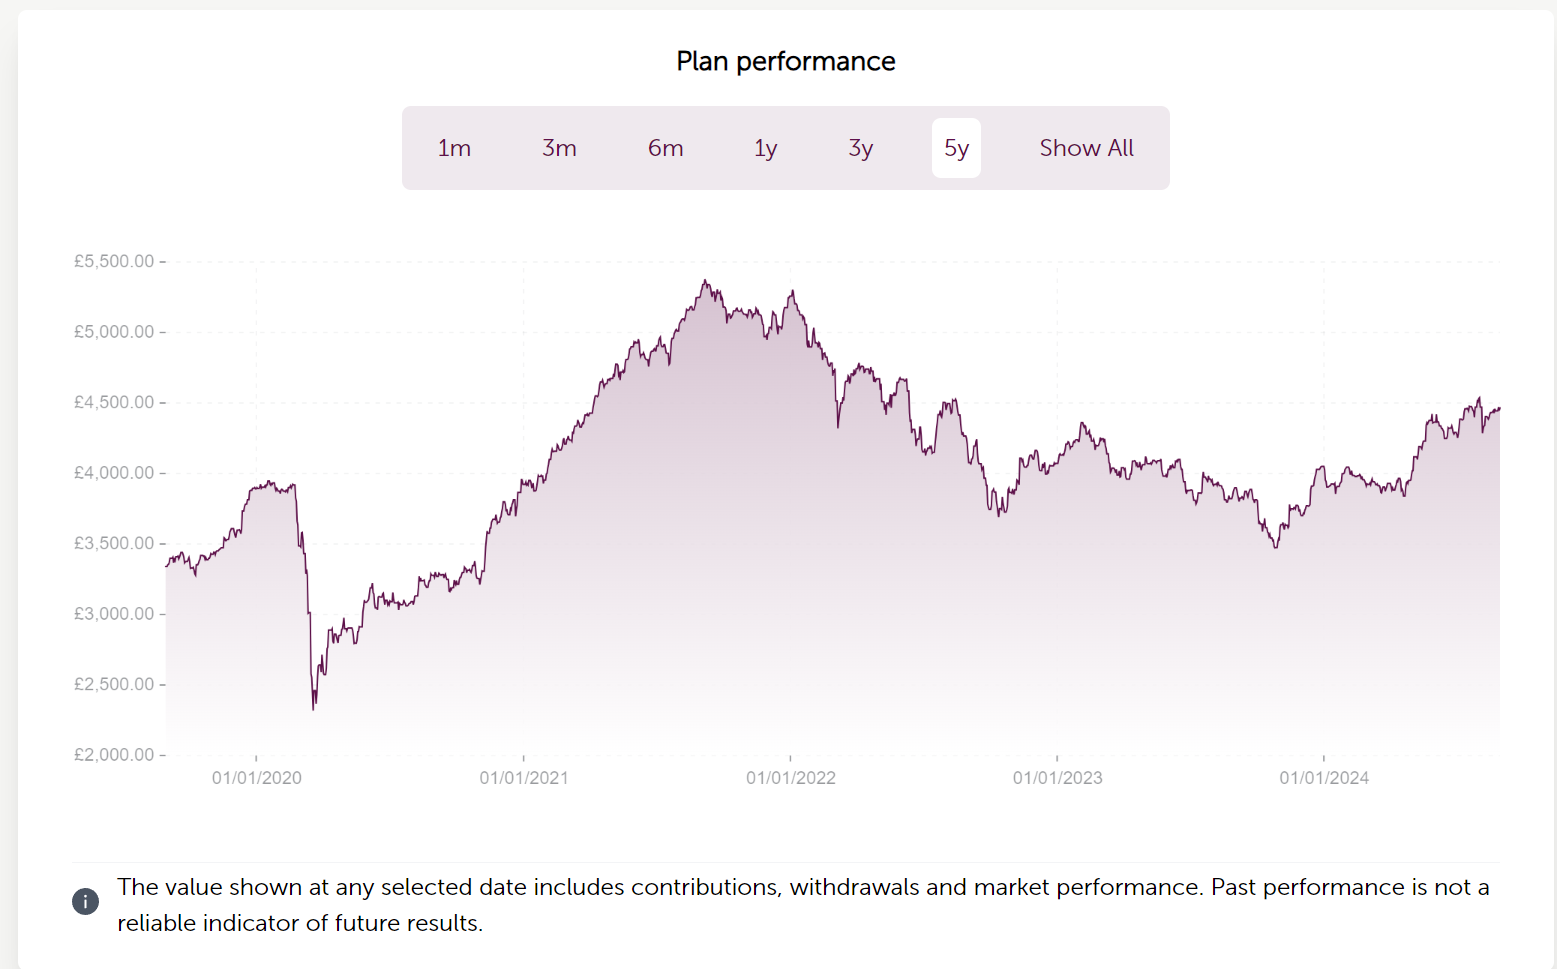Screen dimensions: 1557x969
Task: Click the 01/01/2024 date marker
Action: tap(1324, 778)
